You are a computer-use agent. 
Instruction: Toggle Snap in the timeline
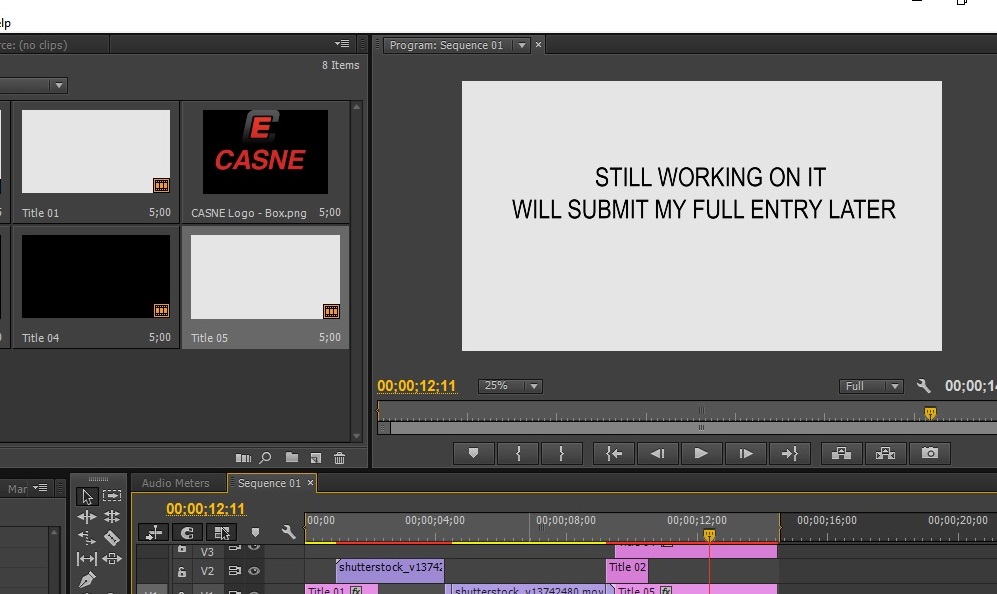click(x=187, y=532)
